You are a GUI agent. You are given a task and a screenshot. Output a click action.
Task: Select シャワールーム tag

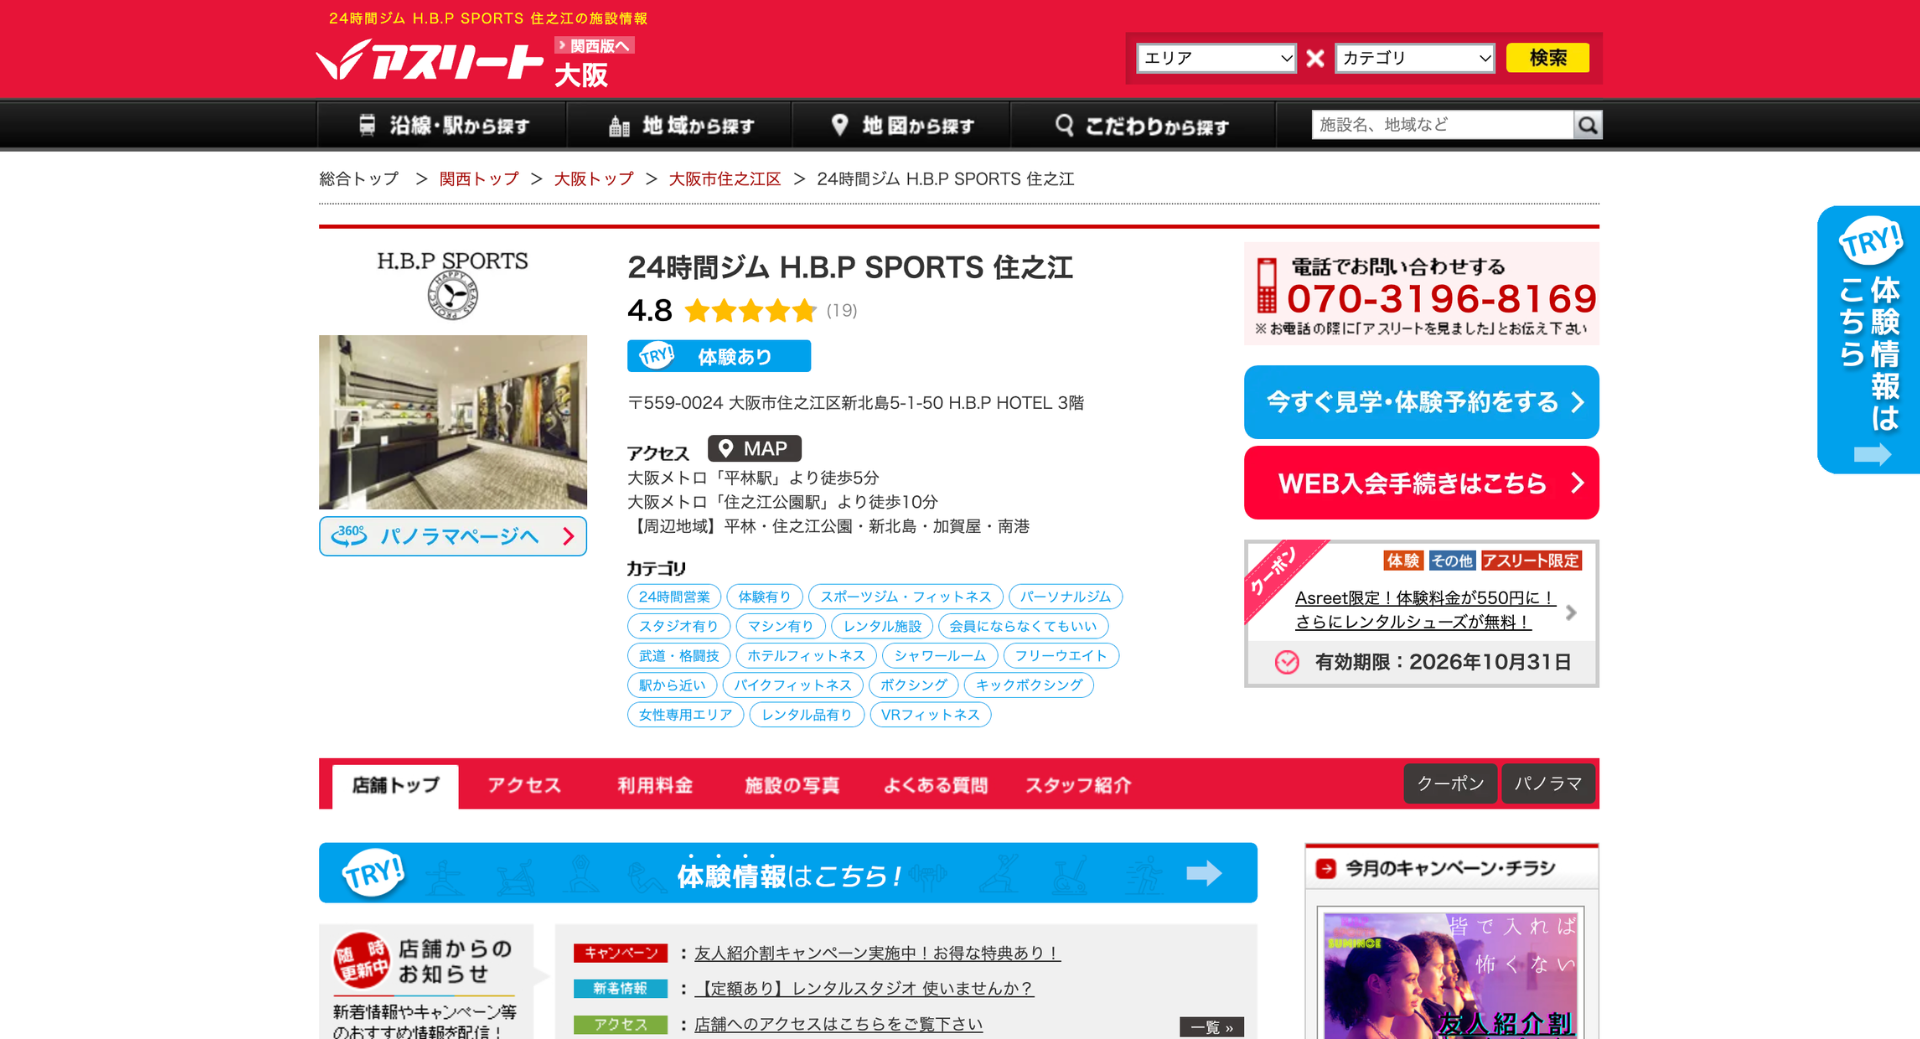940,656
